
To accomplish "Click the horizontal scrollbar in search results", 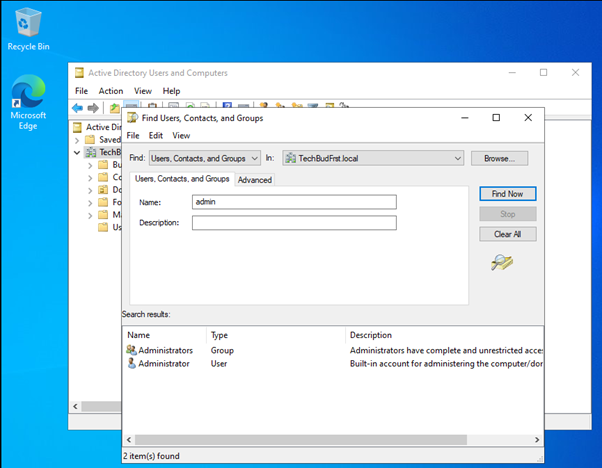I will click(330, 440).
